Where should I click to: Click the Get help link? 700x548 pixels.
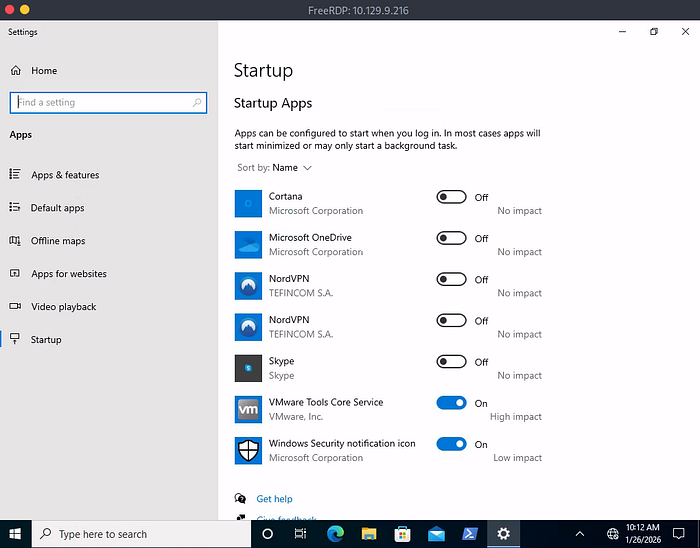pos(274,499)
